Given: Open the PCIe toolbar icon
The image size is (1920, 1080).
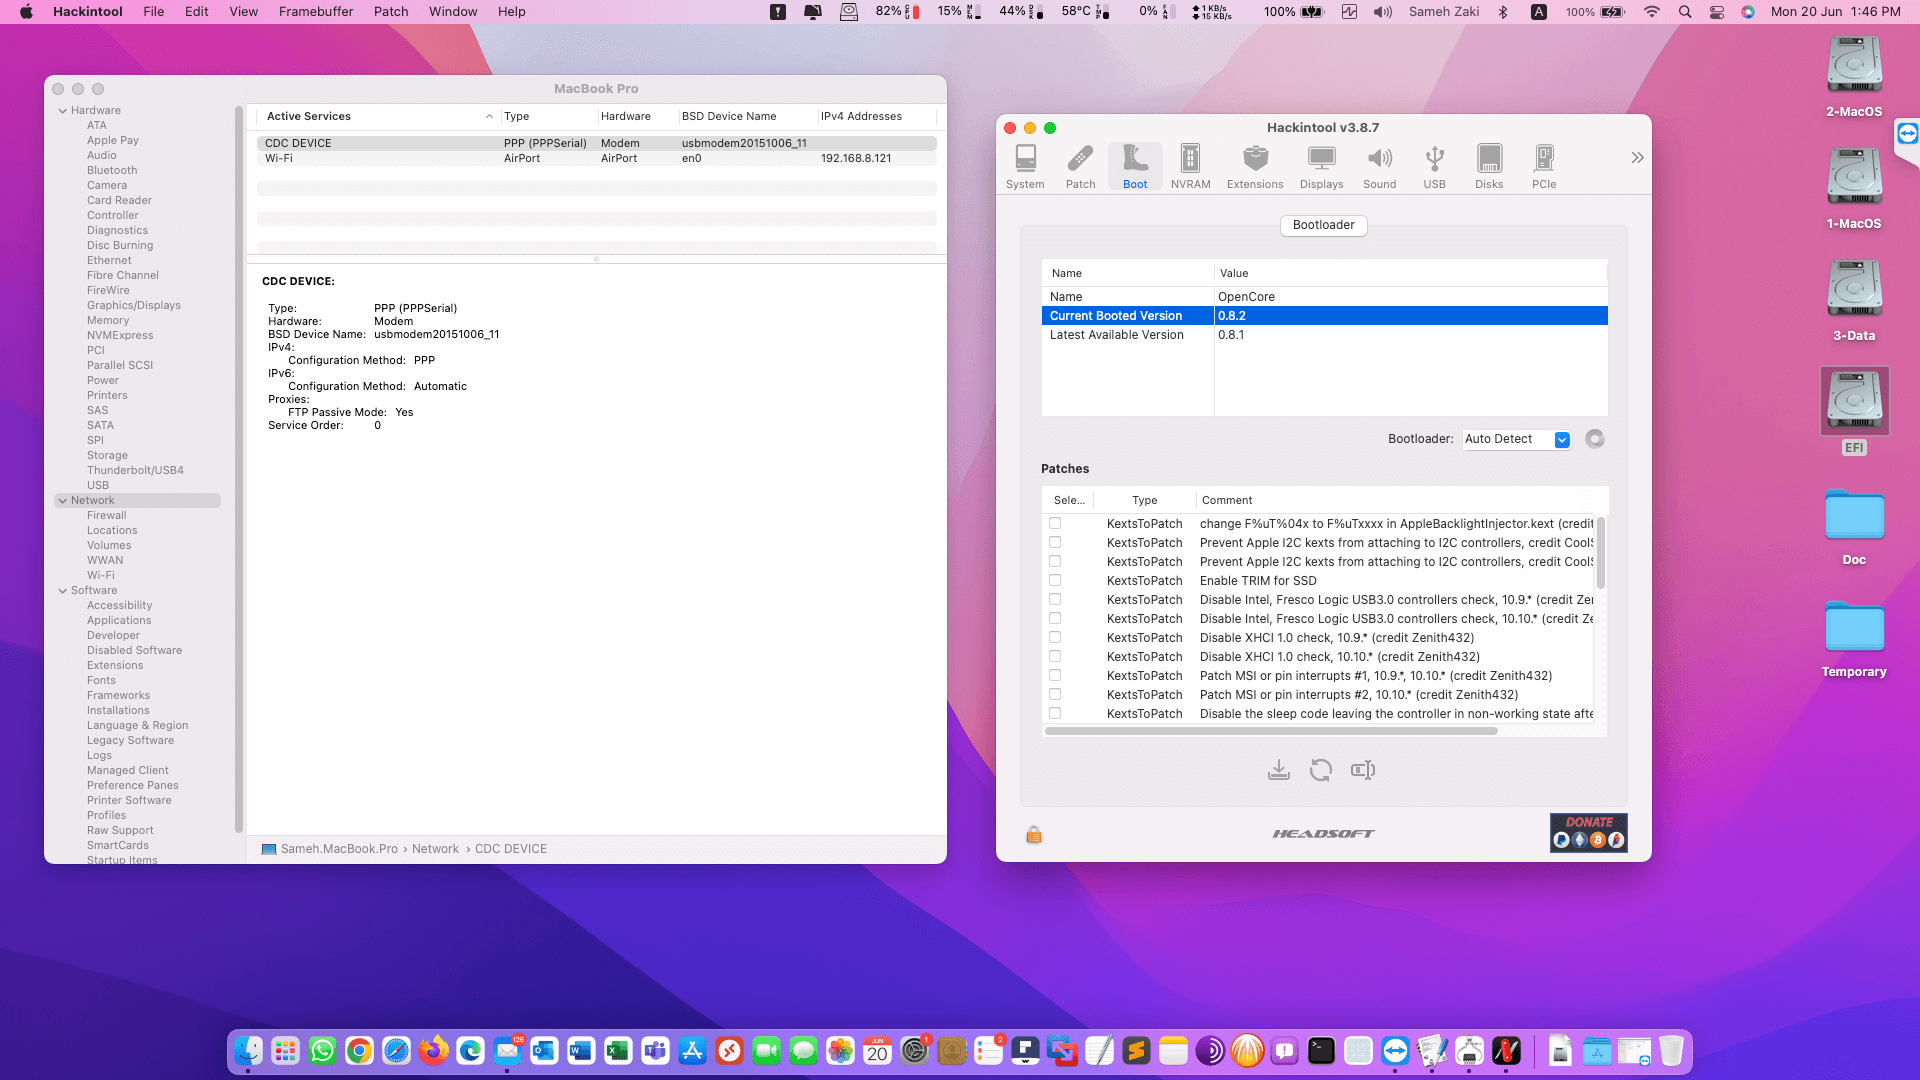Looking at the screenshot, I should pos(1544,166).
